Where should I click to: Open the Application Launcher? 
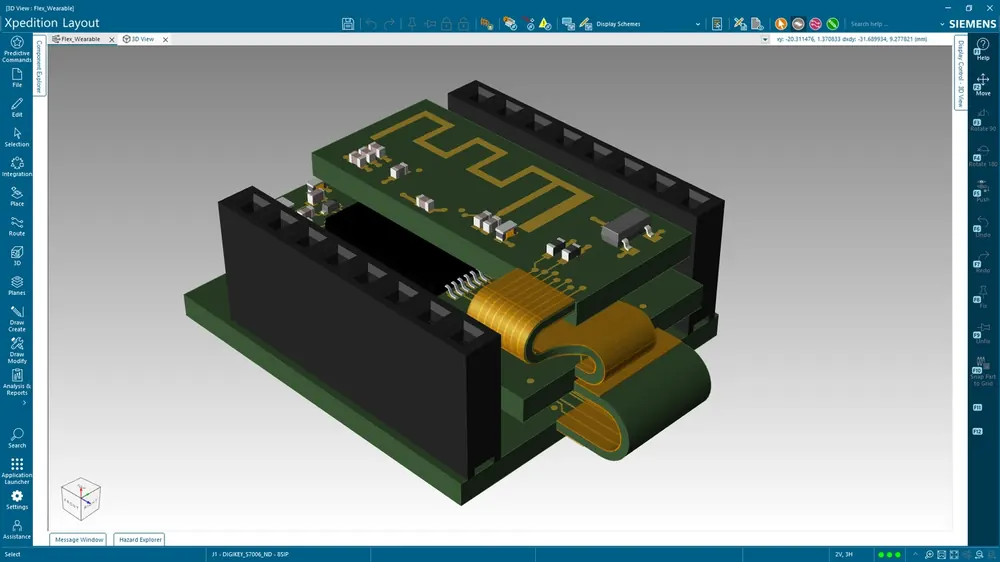click(x=17, y=471)
